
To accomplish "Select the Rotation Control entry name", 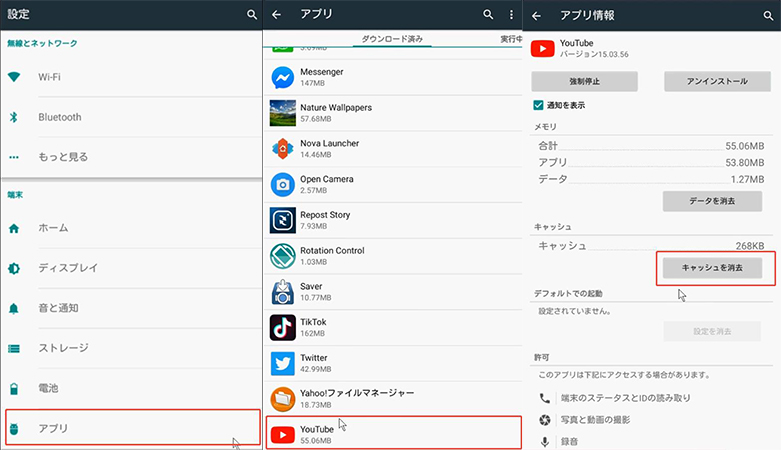I will 332,251.
